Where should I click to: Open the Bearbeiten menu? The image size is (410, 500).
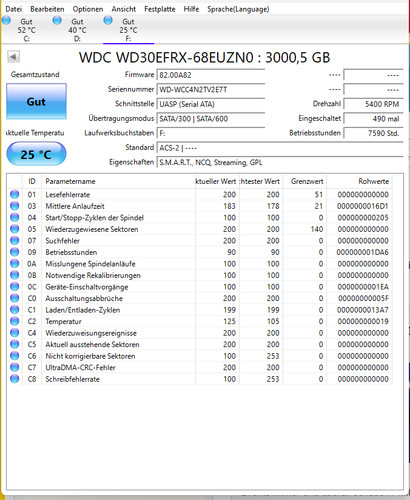pyautogui.click(x=47, y=9)
